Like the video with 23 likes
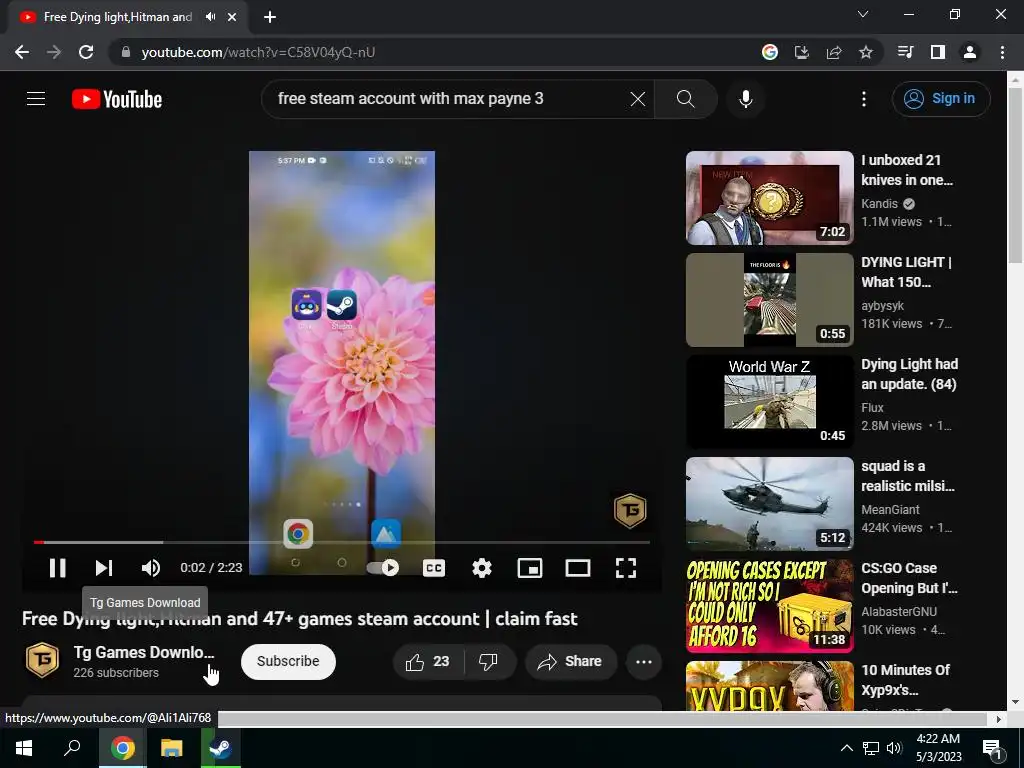This screenshot has width=1024, height=768. 428,662
